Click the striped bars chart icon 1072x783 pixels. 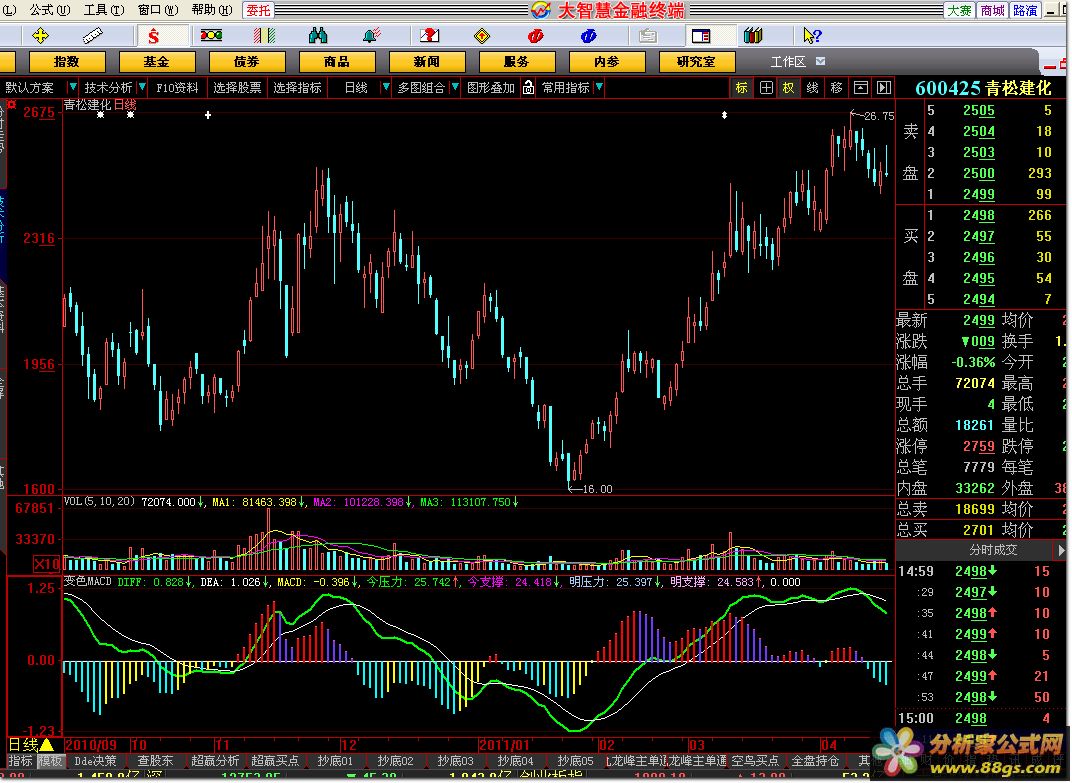[264, 36]
